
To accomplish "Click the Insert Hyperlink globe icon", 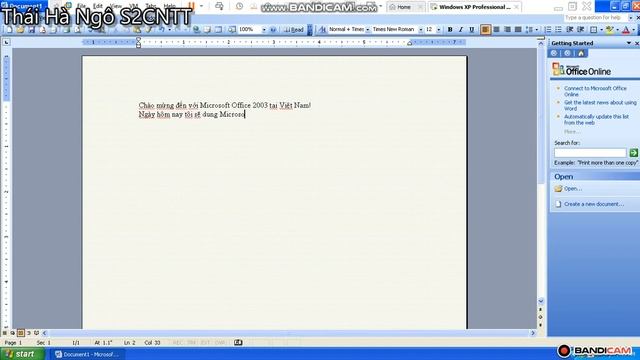I will (196, 30).
